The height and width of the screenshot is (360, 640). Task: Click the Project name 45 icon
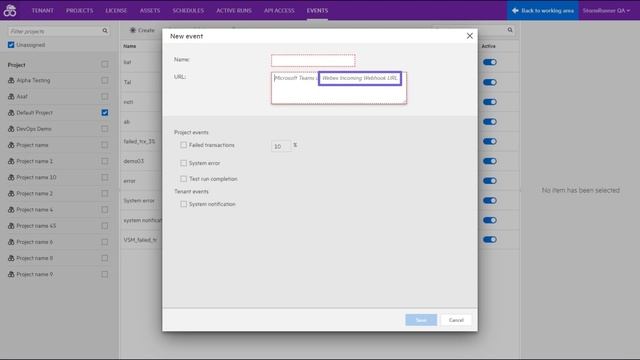(11, 226)
